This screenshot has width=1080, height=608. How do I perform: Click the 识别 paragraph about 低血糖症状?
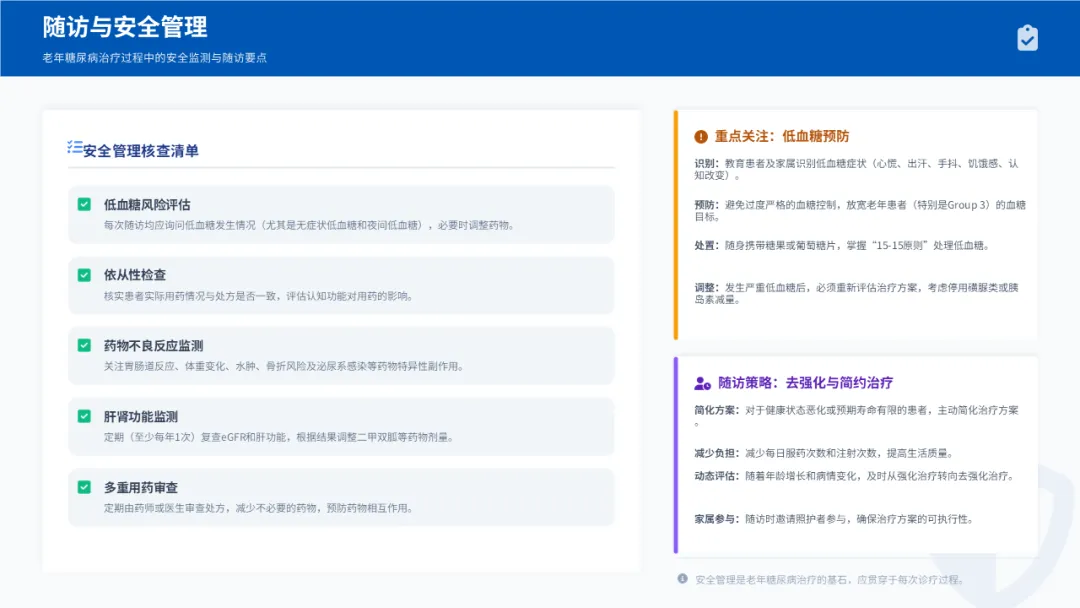pos(856,169)
